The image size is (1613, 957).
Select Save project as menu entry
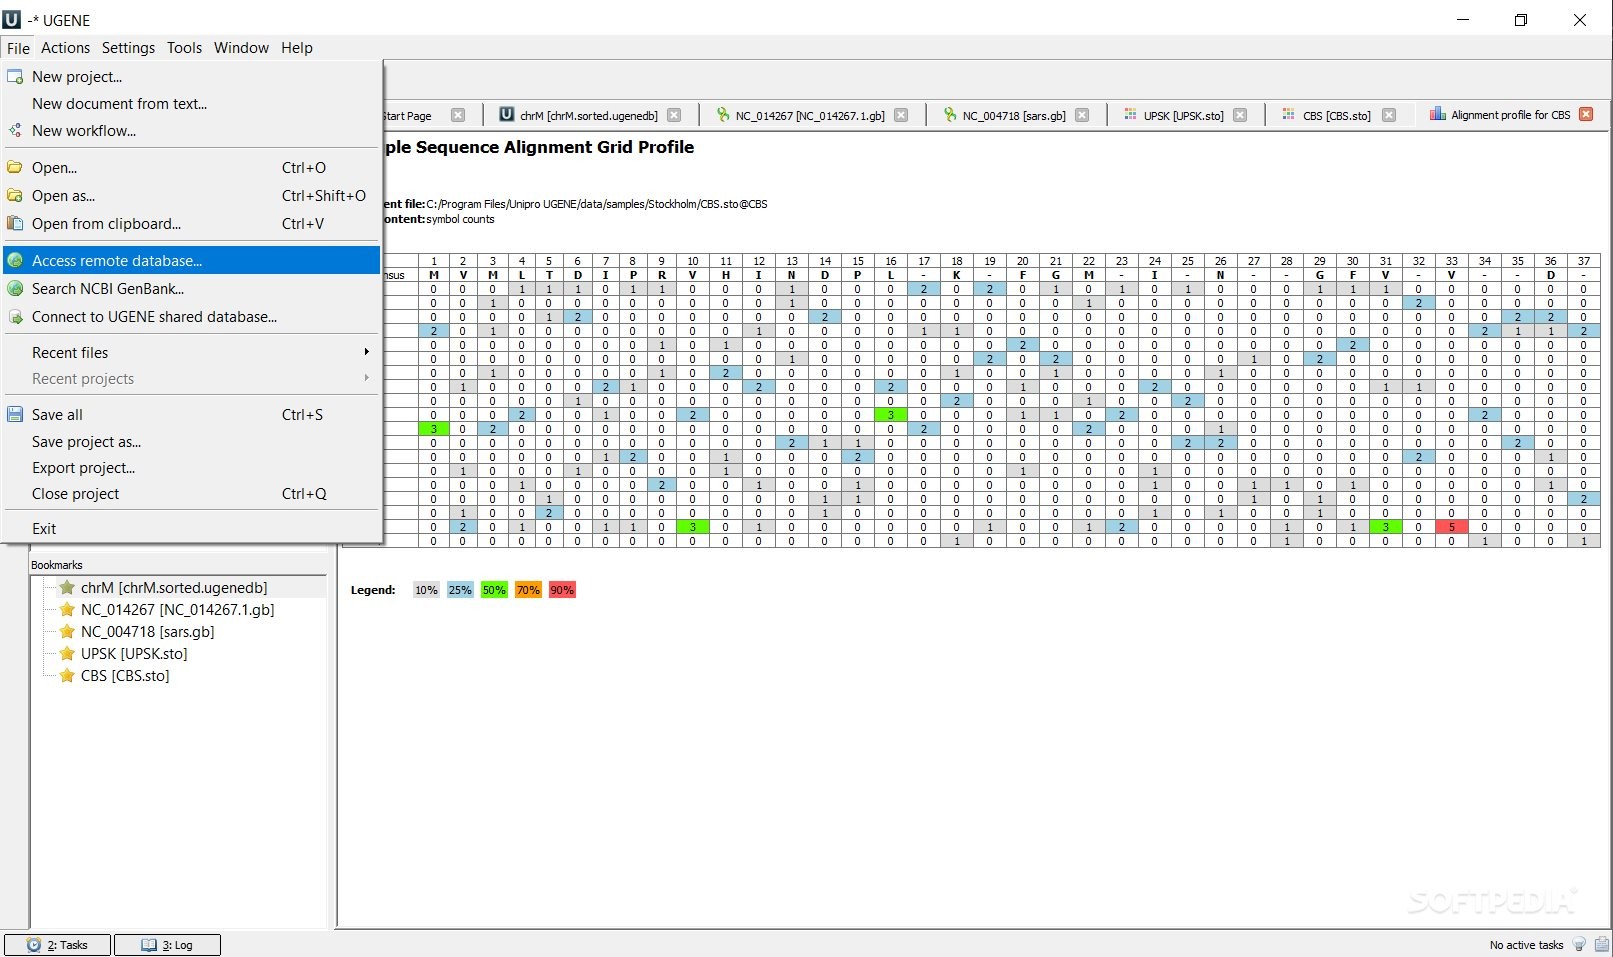[x=192, y=442]
